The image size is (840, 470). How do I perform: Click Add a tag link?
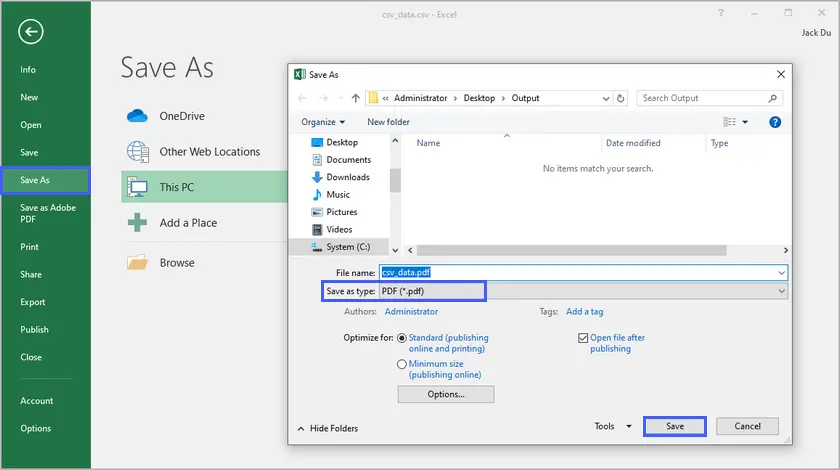pyautogui.click(x=584, y=311)
